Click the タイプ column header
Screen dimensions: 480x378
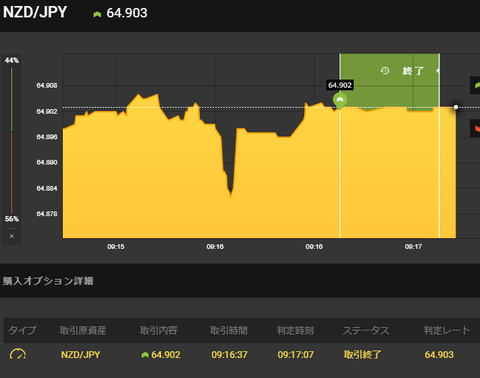(22, 330)
